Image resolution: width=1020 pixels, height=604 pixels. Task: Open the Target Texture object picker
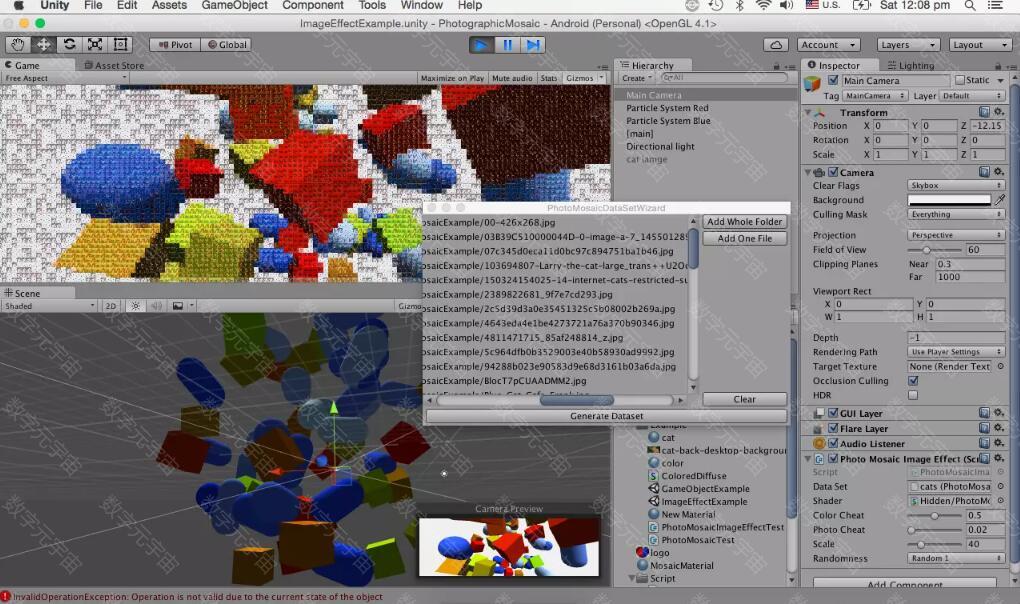click(x=1000, y=366)
